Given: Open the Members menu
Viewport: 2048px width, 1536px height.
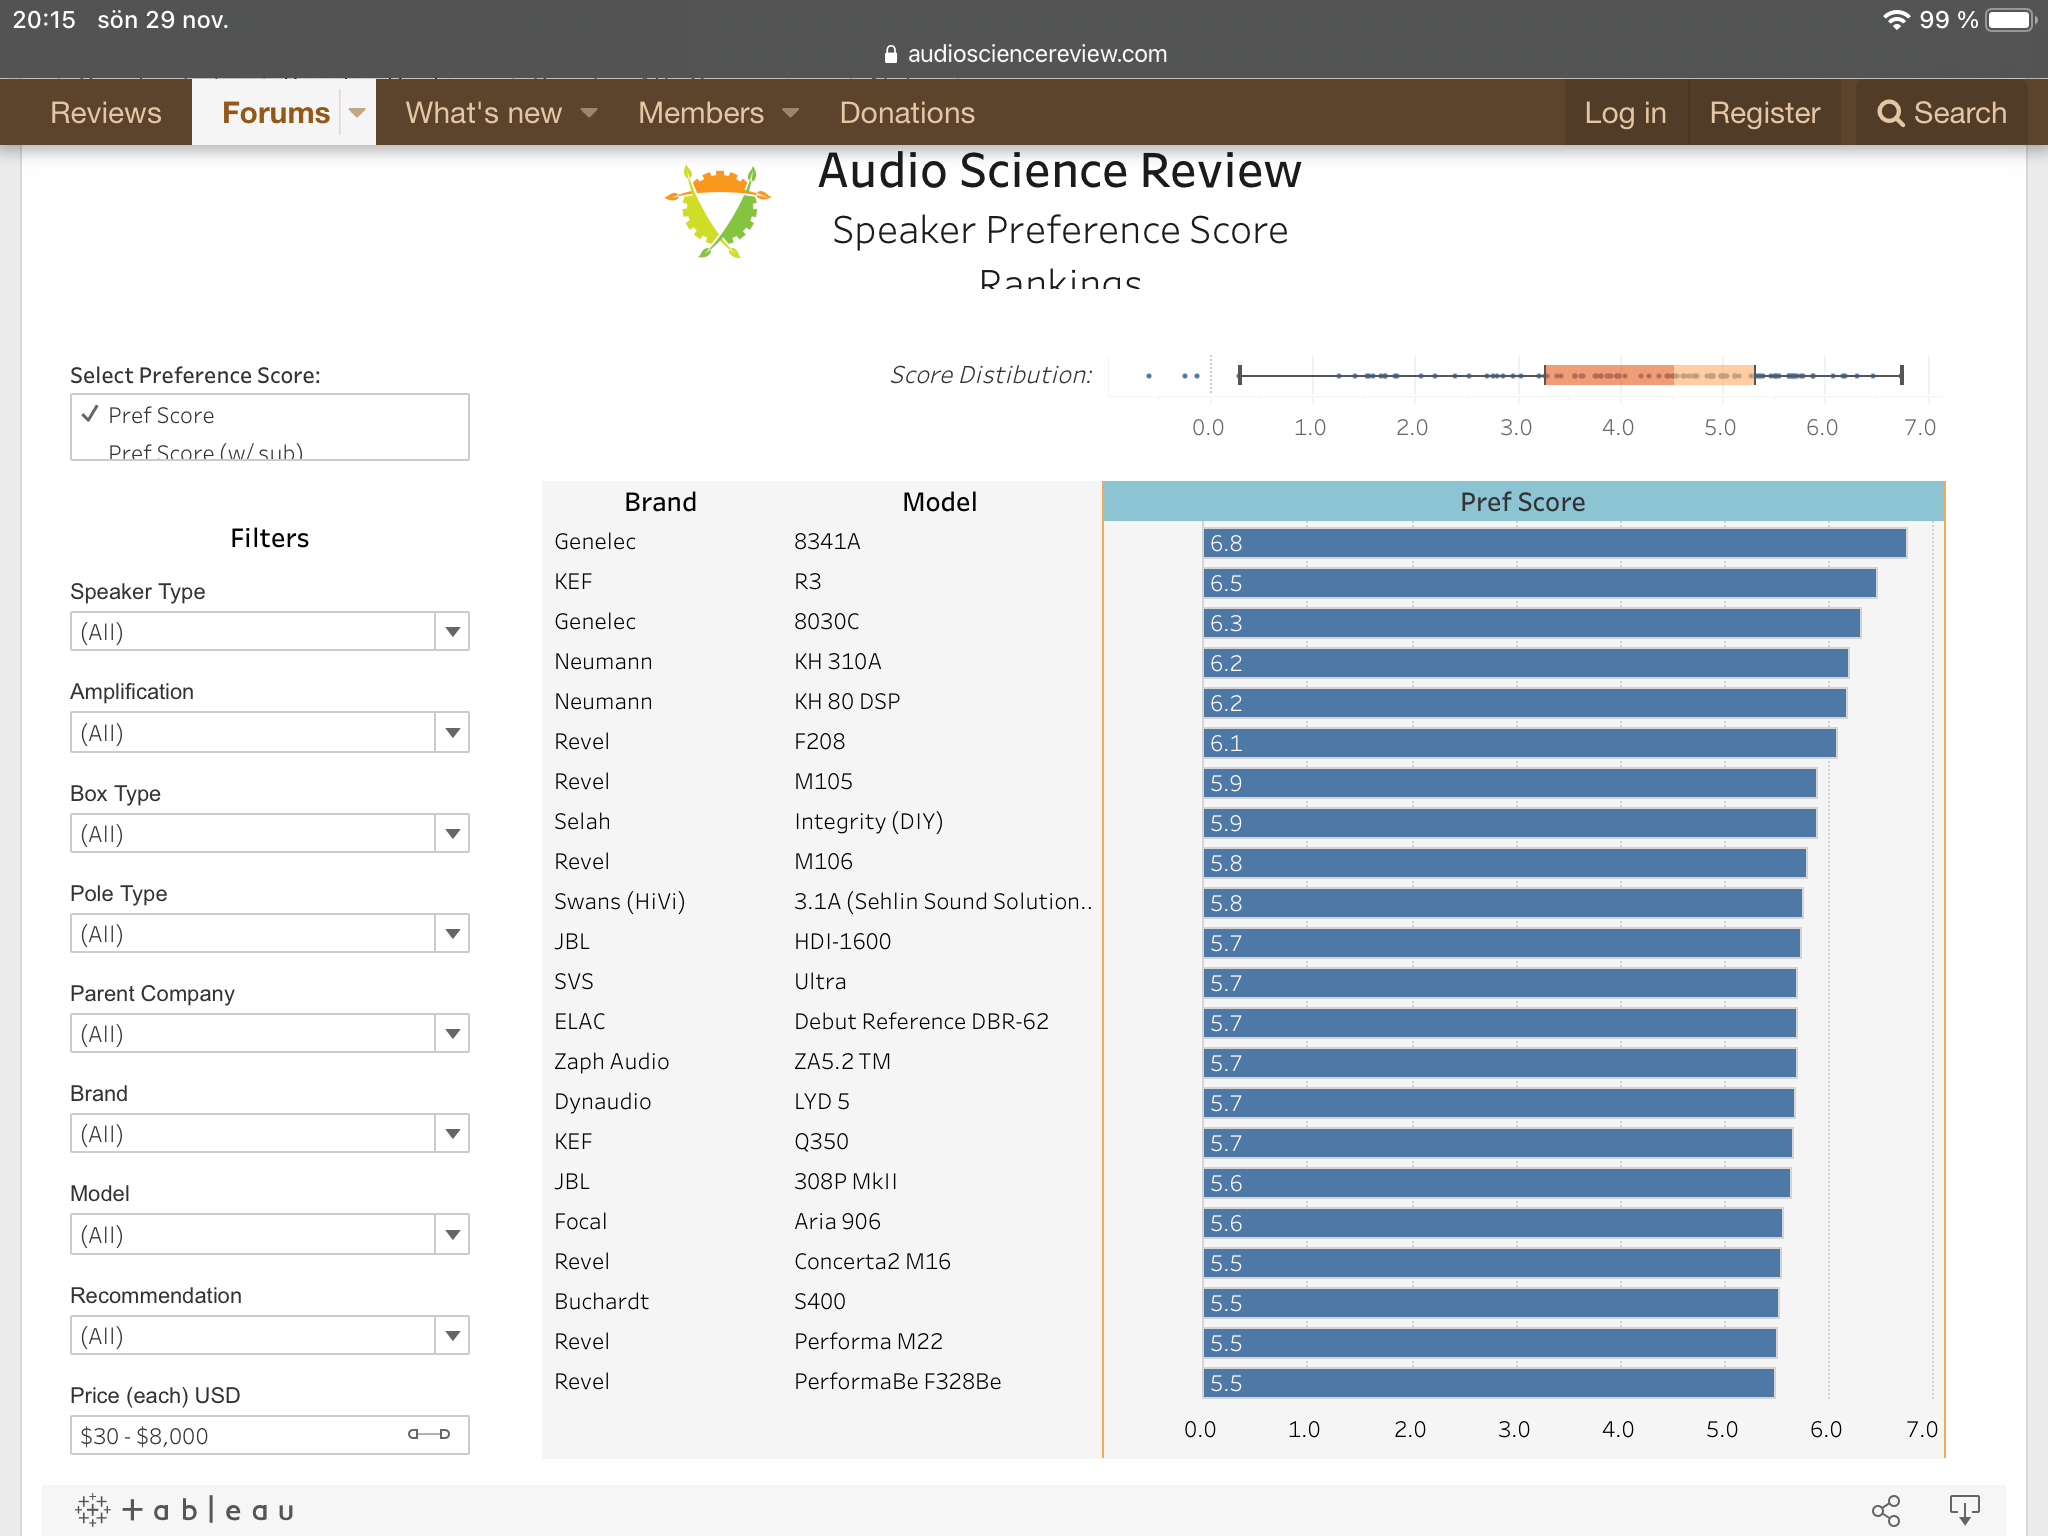Looking at the screenshot, I should (701, 113).
